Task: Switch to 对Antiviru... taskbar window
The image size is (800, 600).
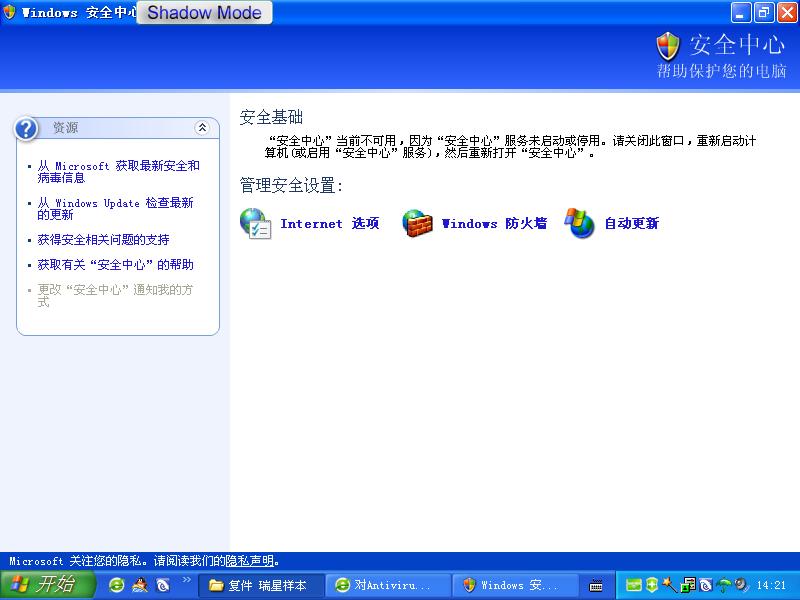Action: tap(388, 585)
